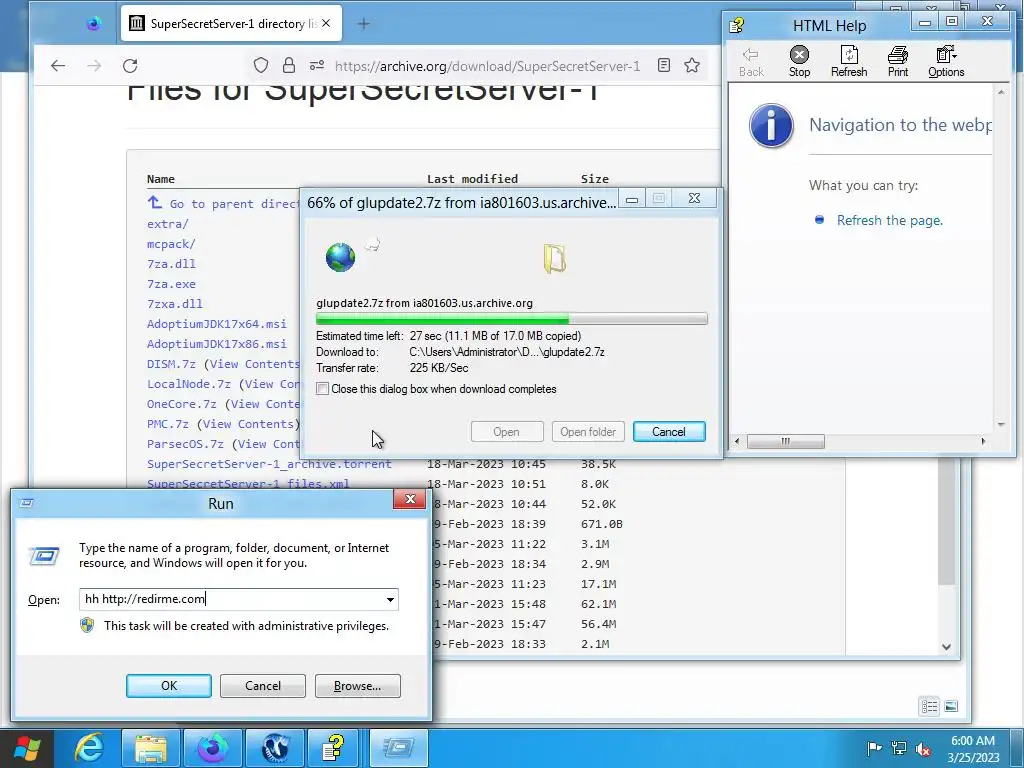Minimize the download dialog window
The width and height of the screenshot is (1024, 768).
click(x=632, y=199)
